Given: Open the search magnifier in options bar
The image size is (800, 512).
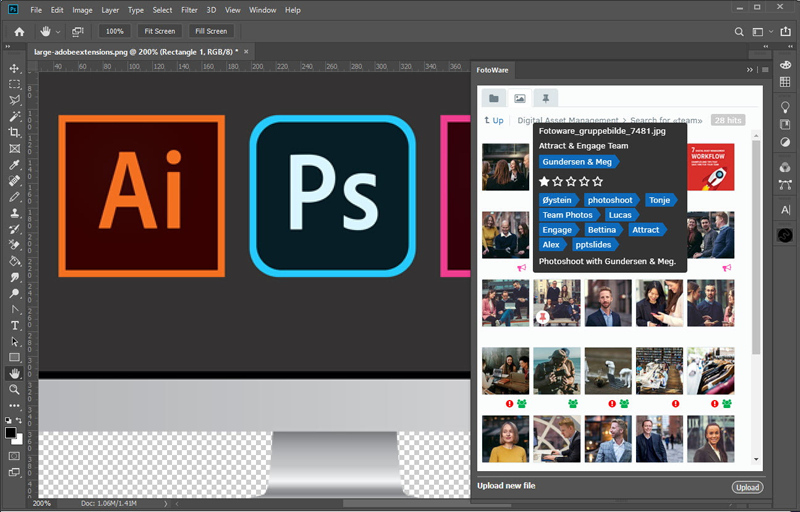Looking at the screenshot, I should pos(739,32).
